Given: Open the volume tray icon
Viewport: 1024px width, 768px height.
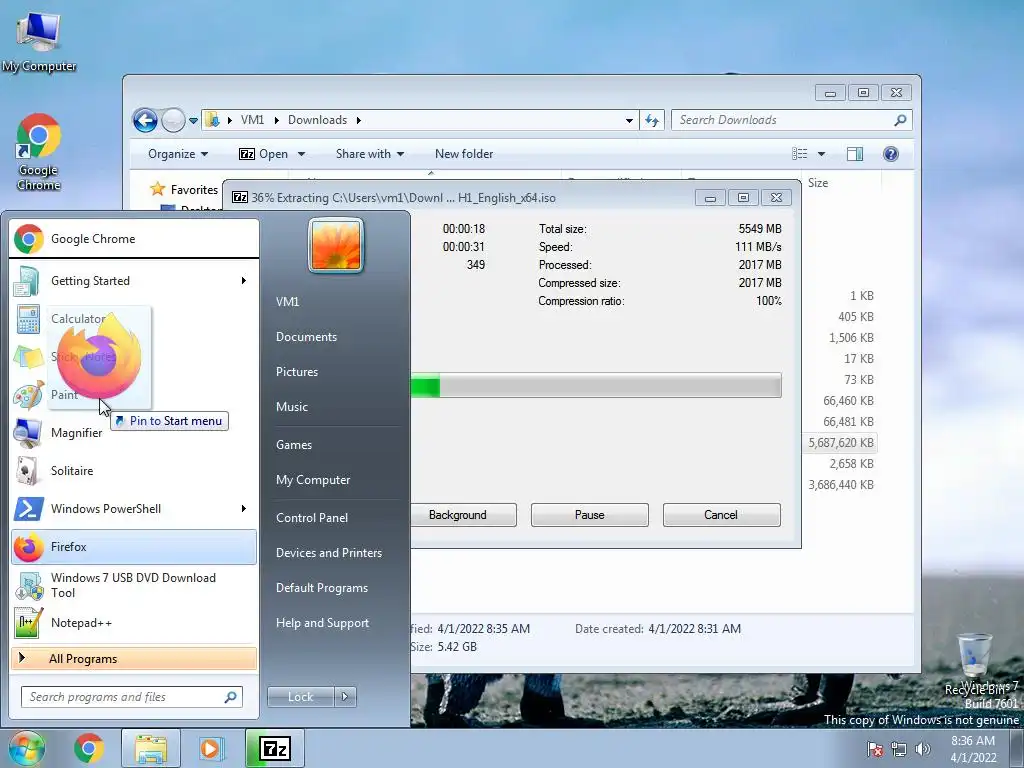Looking at the screenshot, I should [x=922, y=749].
